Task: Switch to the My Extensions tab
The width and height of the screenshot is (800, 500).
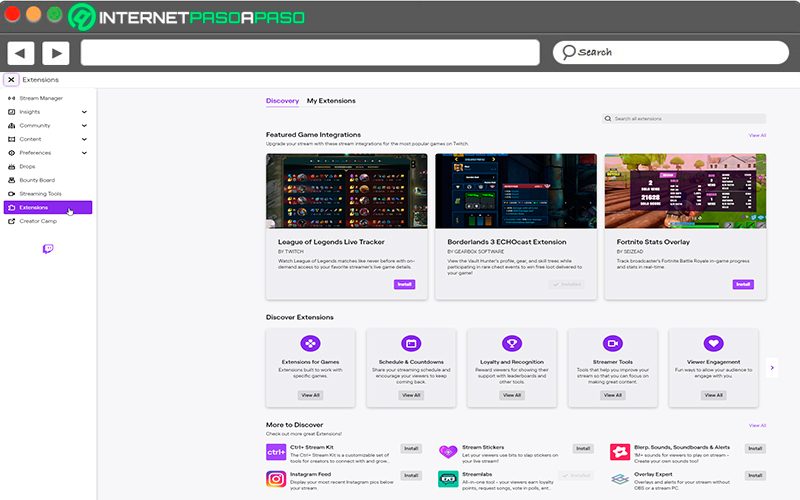Action: coord(331,101)
